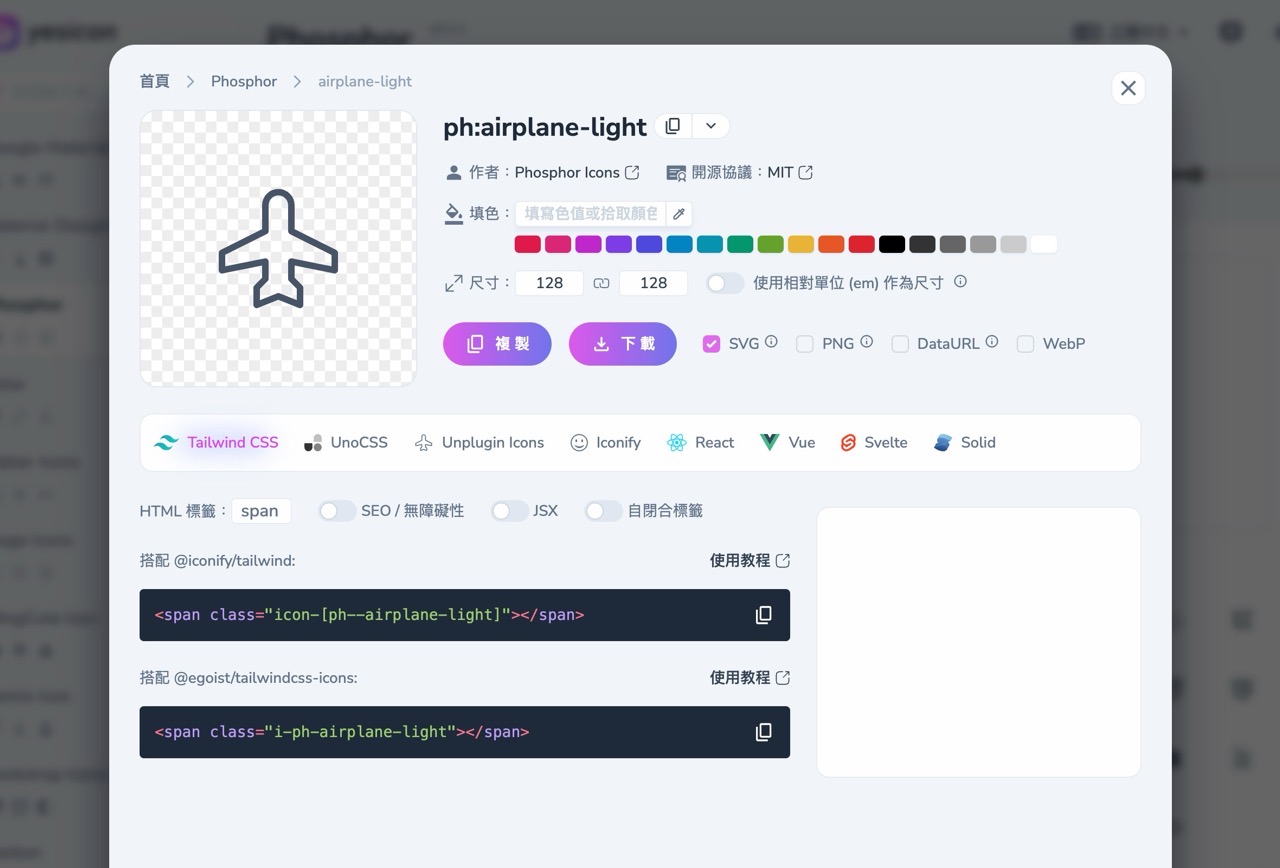This screenshot has height=868, width=1280.
Task: Enable the 自閉合標籤 self-closing tag toggle
Action: pyautogui.click(x=603, y=511)
